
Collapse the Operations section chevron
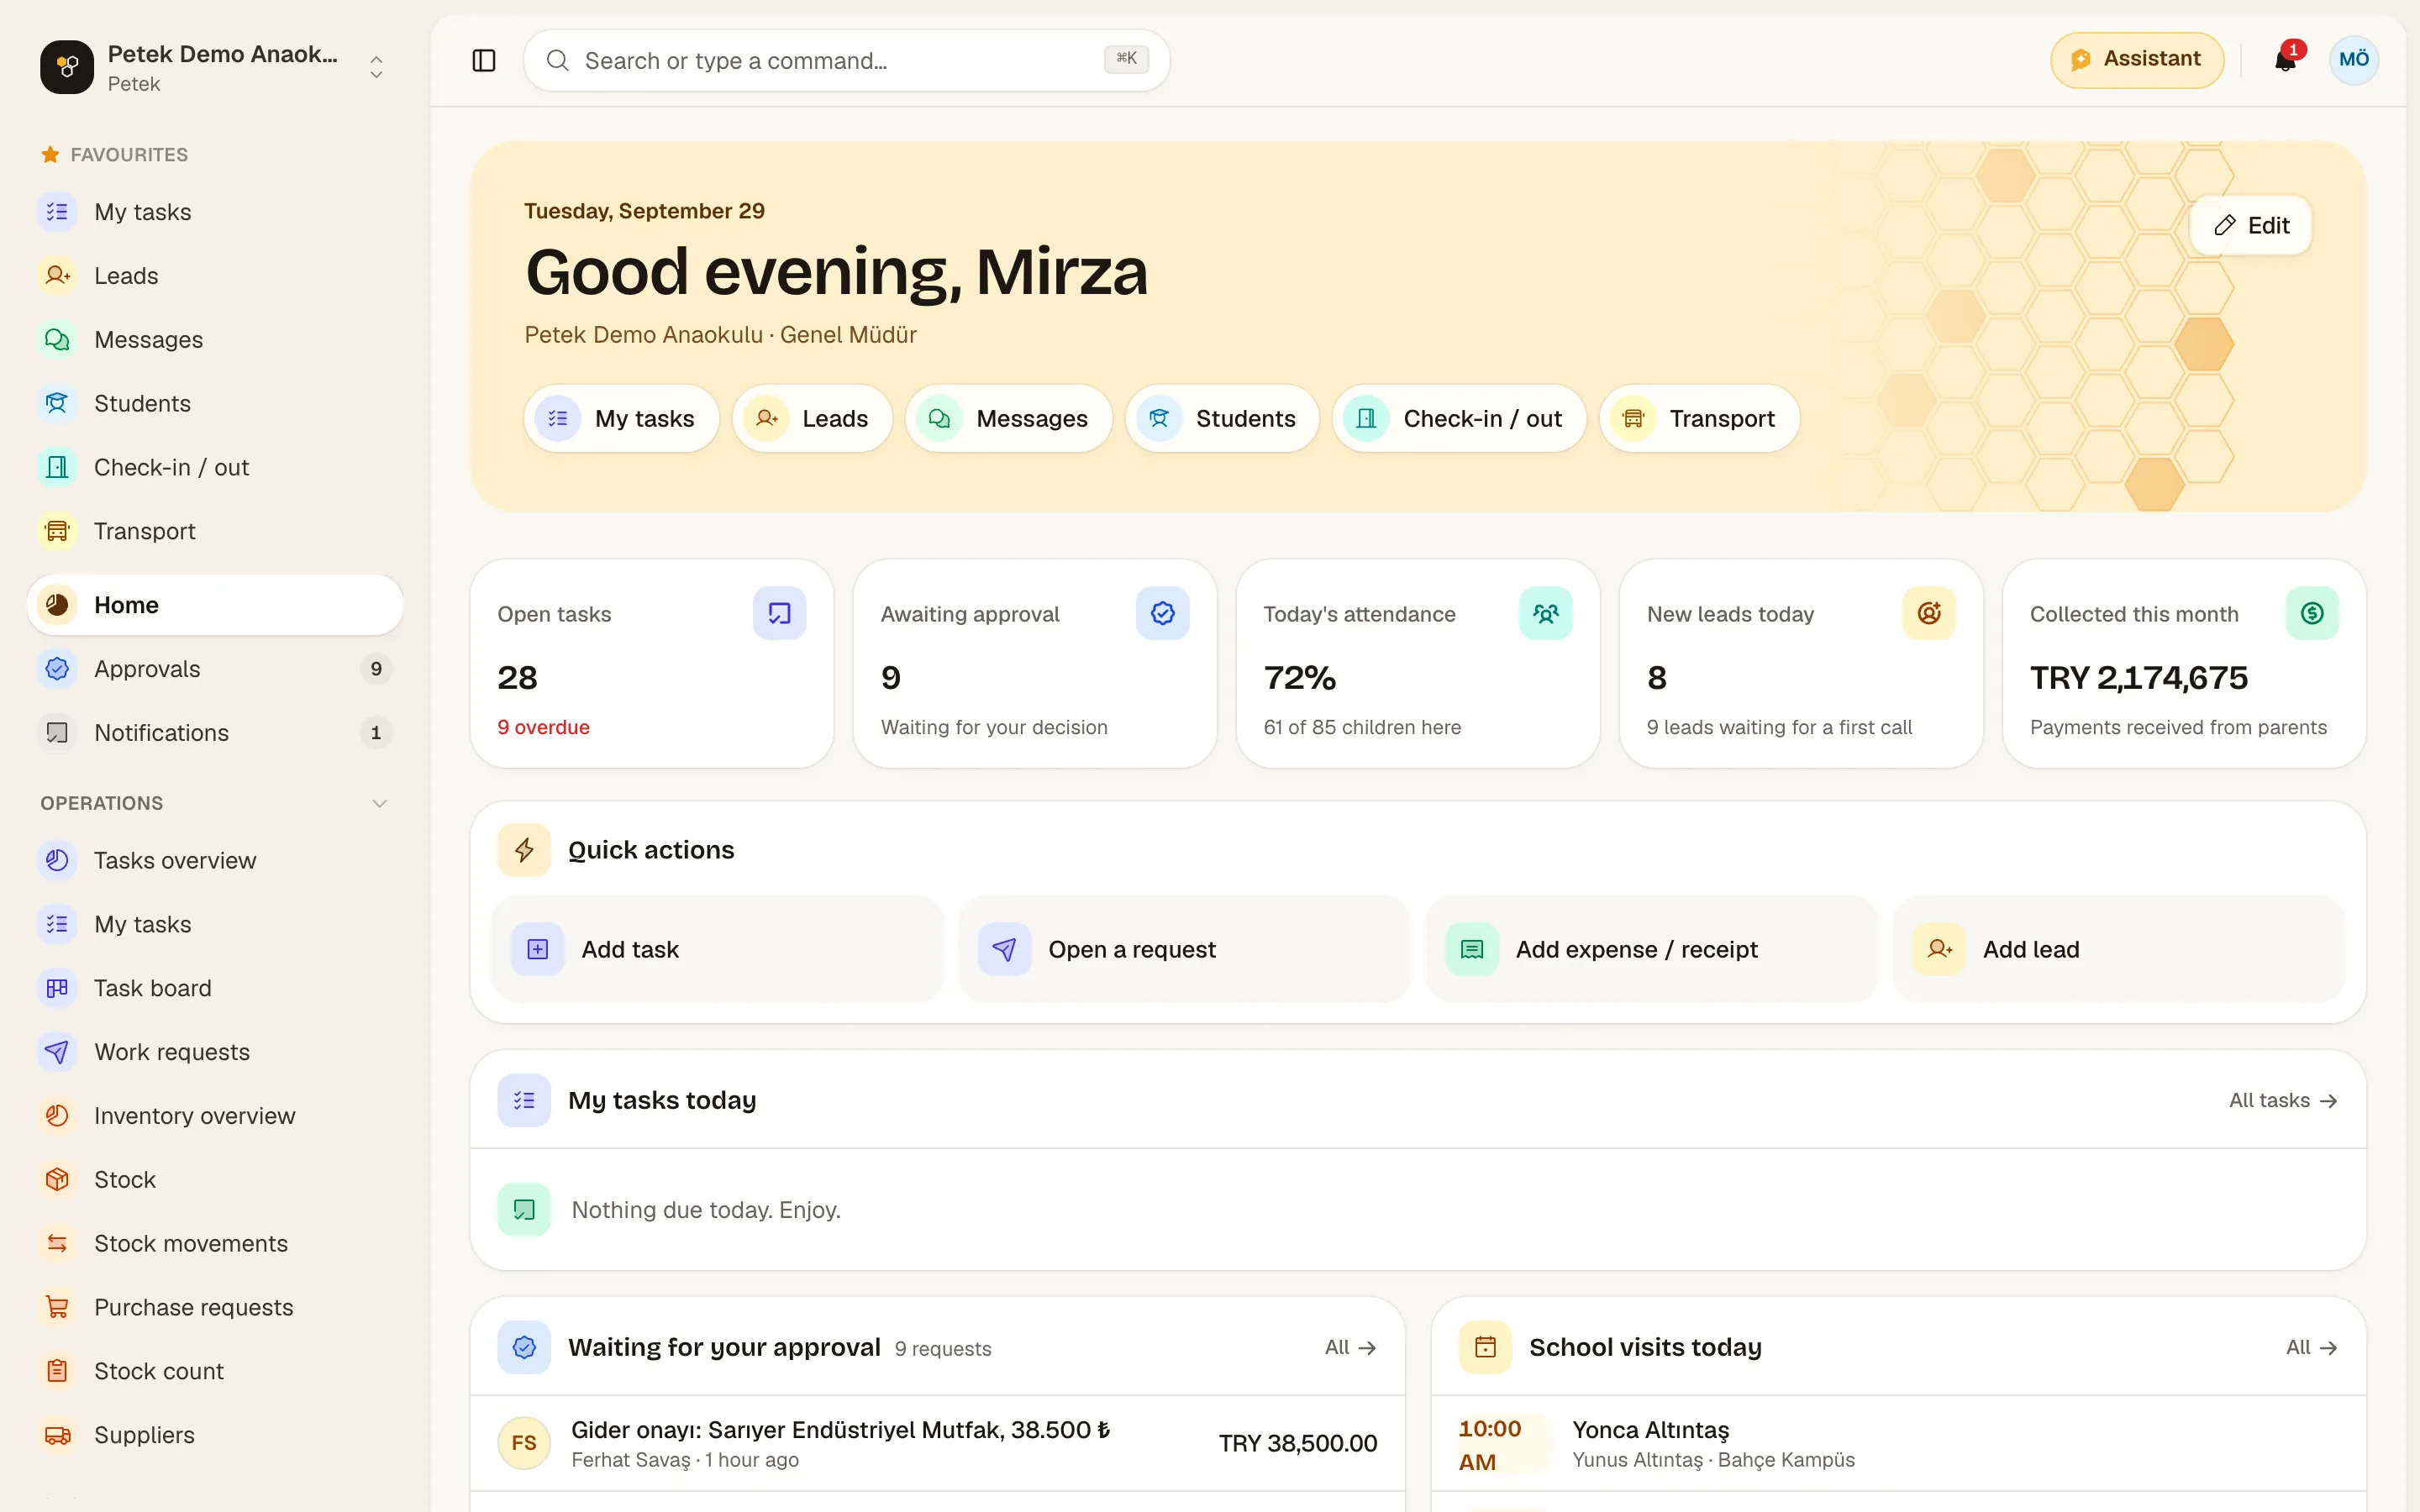[x=380, y=804]
